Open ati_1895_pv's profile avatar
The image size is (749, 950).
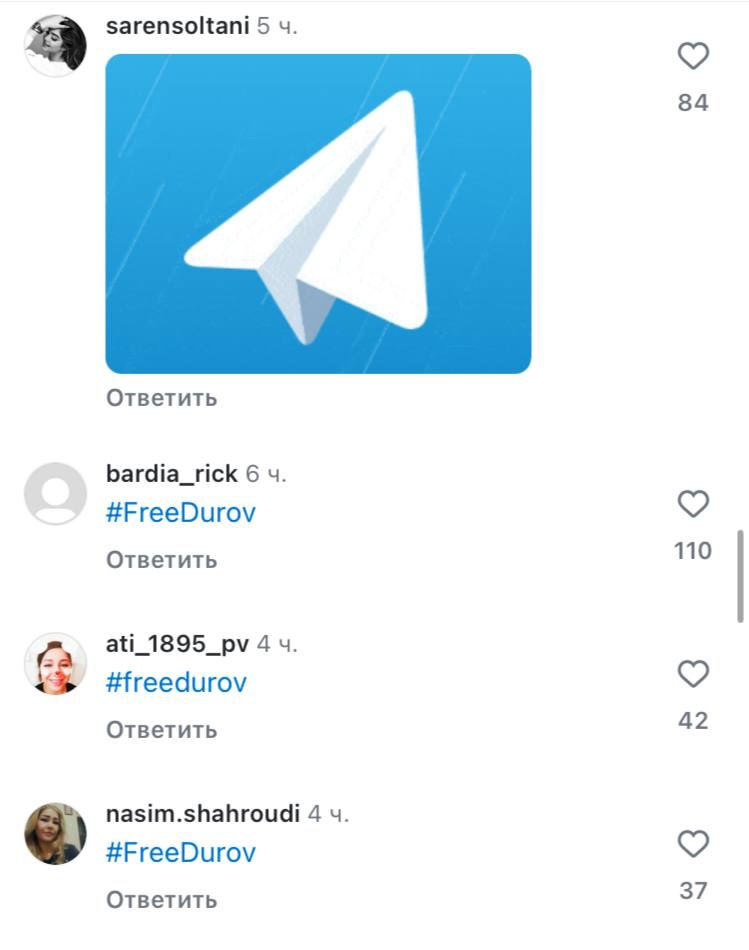[x=55, y=663]
